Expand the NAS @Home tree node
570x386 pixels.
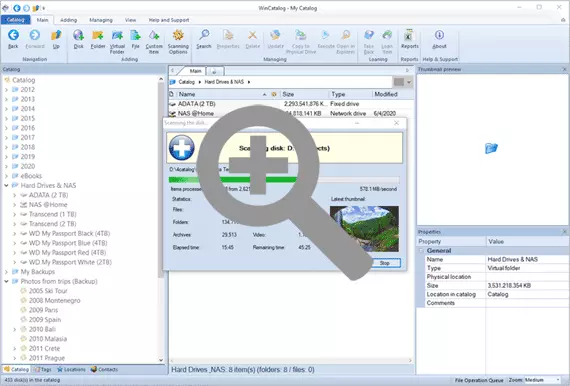coord(15,205)
